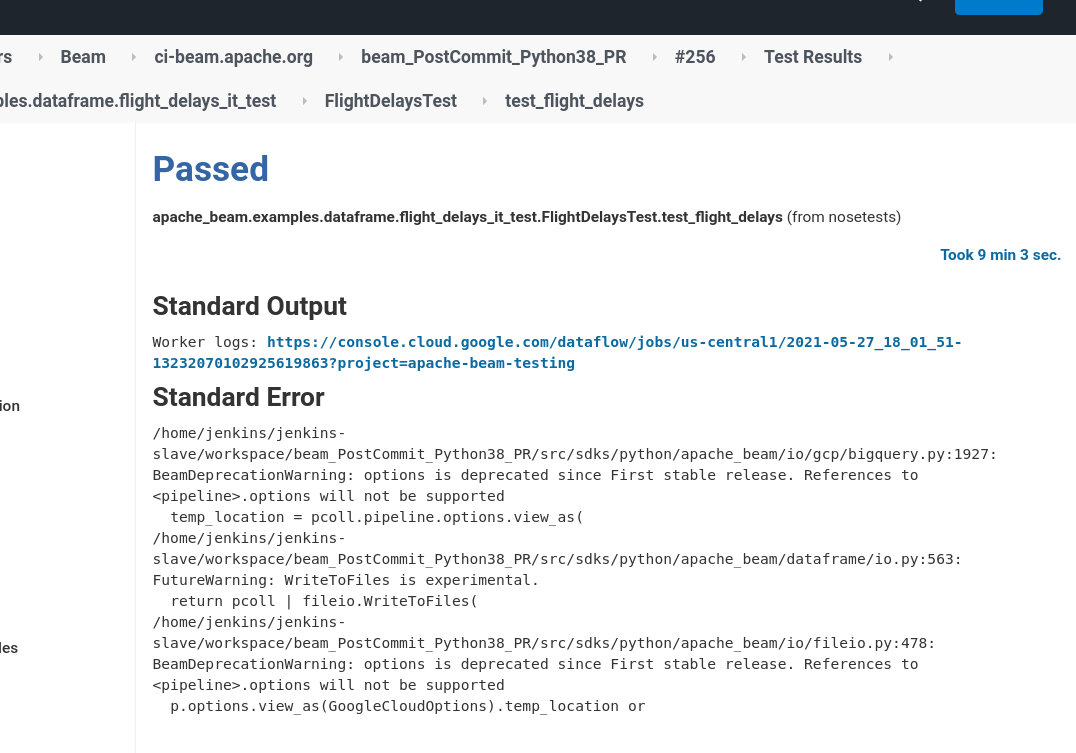Click the Standard Output heading
The image size is (1076, 753).
(x=249, y=306)
